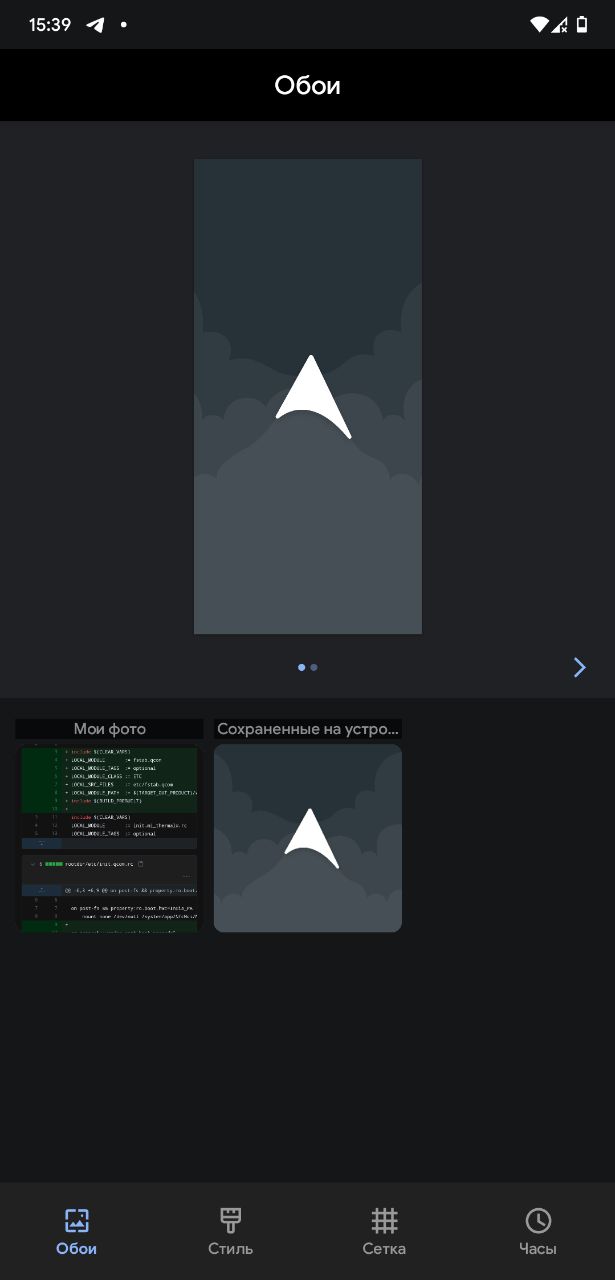Tap the Сохраненные на устро… label

coord(308,729)
